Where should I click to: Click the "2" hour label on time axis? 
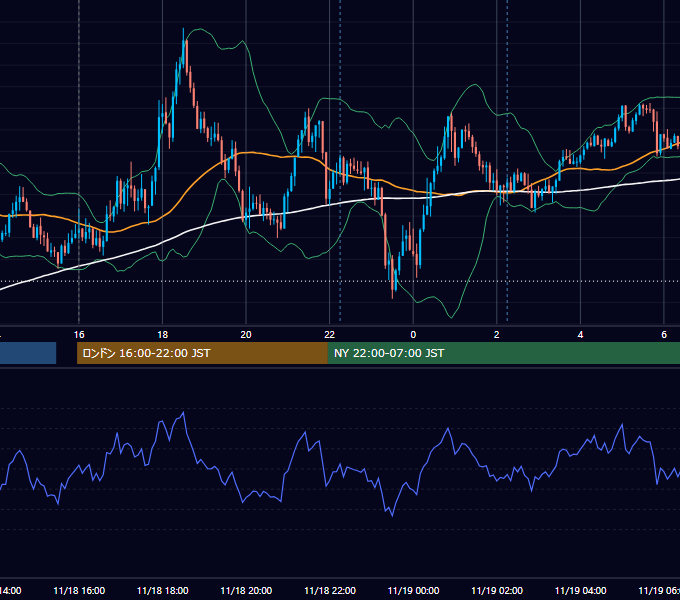[x=497, y=335]
